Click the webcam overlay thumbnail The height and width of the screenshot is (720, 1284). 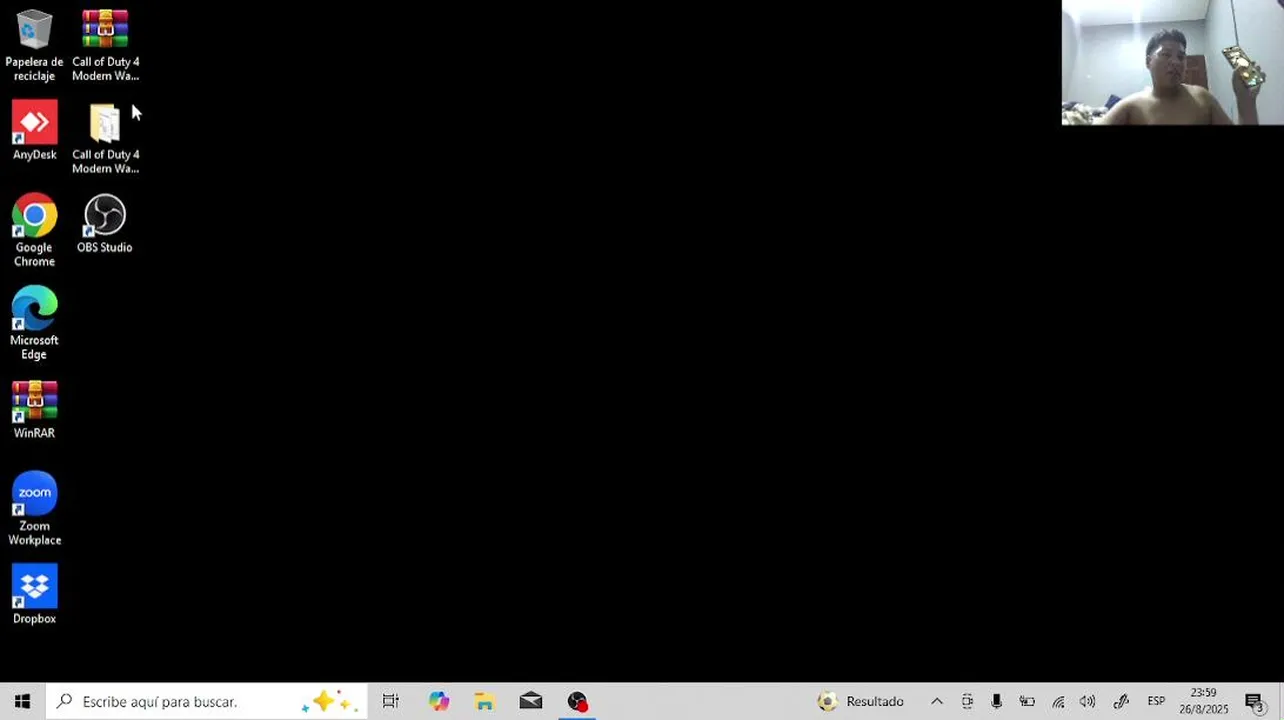(1172, 62)
